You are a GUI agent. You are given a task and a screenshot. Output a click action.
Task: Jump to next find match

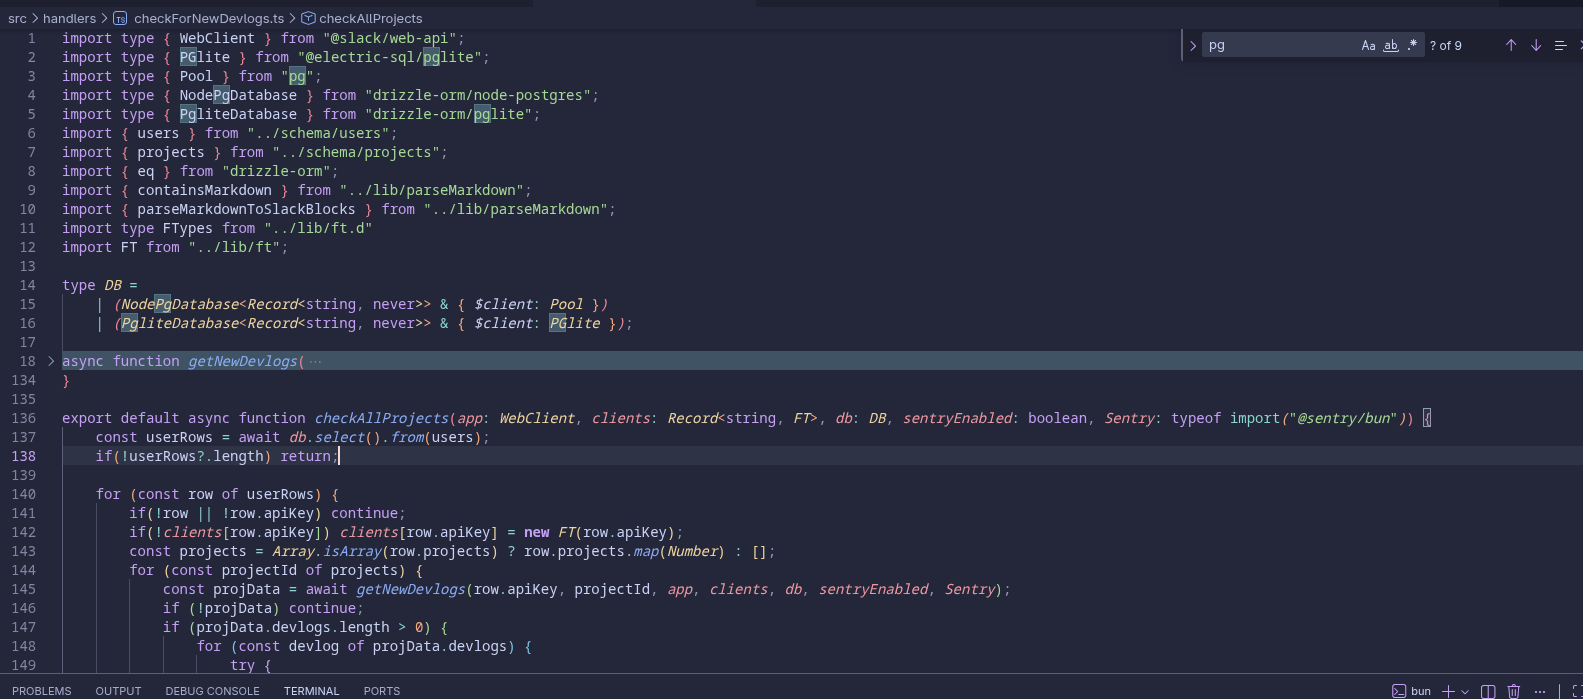pos(1536,45)
